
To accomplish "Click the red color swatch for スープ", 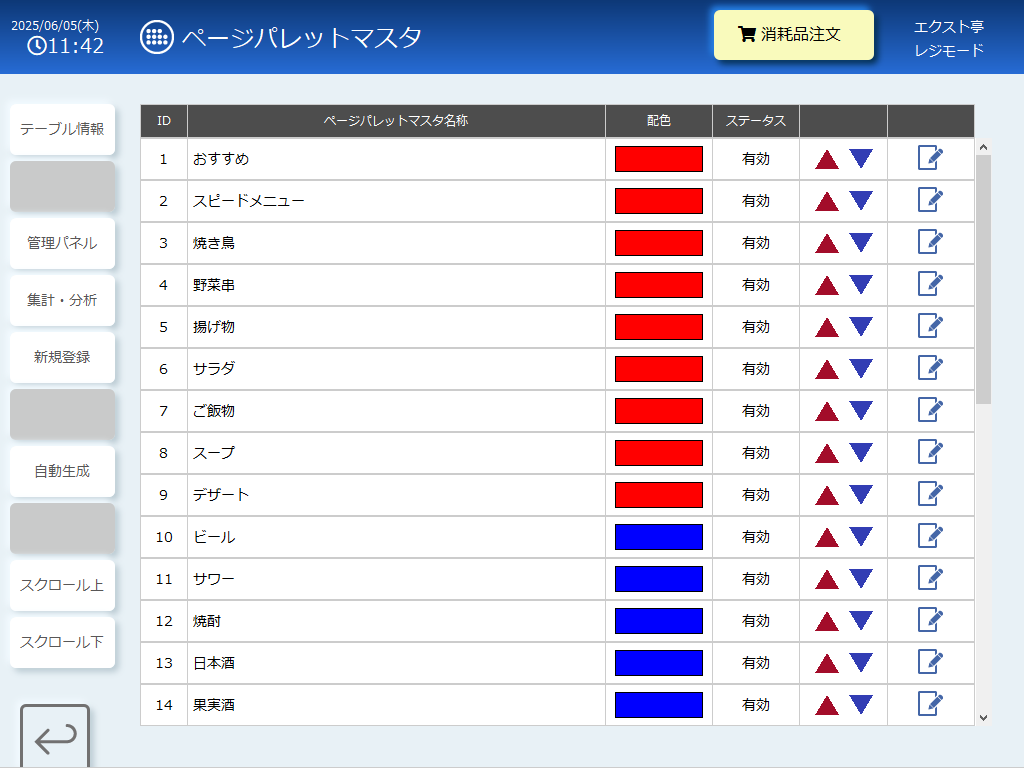I will click(658, 453).
